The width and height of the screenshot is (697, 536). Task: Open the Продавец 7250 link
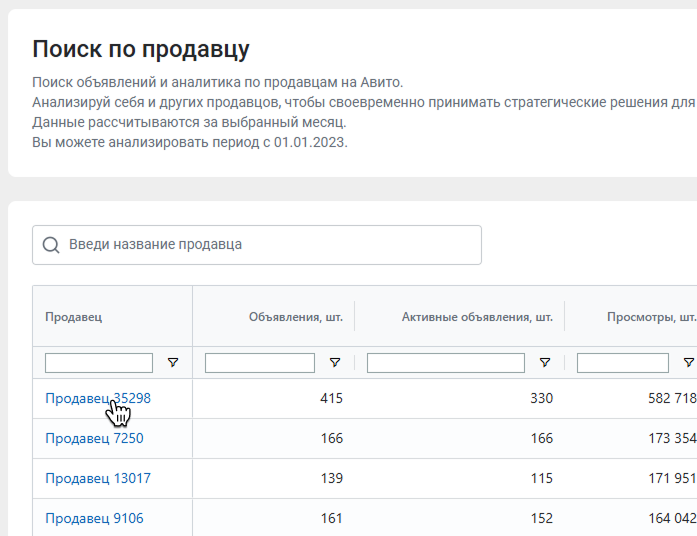pyautogui.click(x=94, y=438)
